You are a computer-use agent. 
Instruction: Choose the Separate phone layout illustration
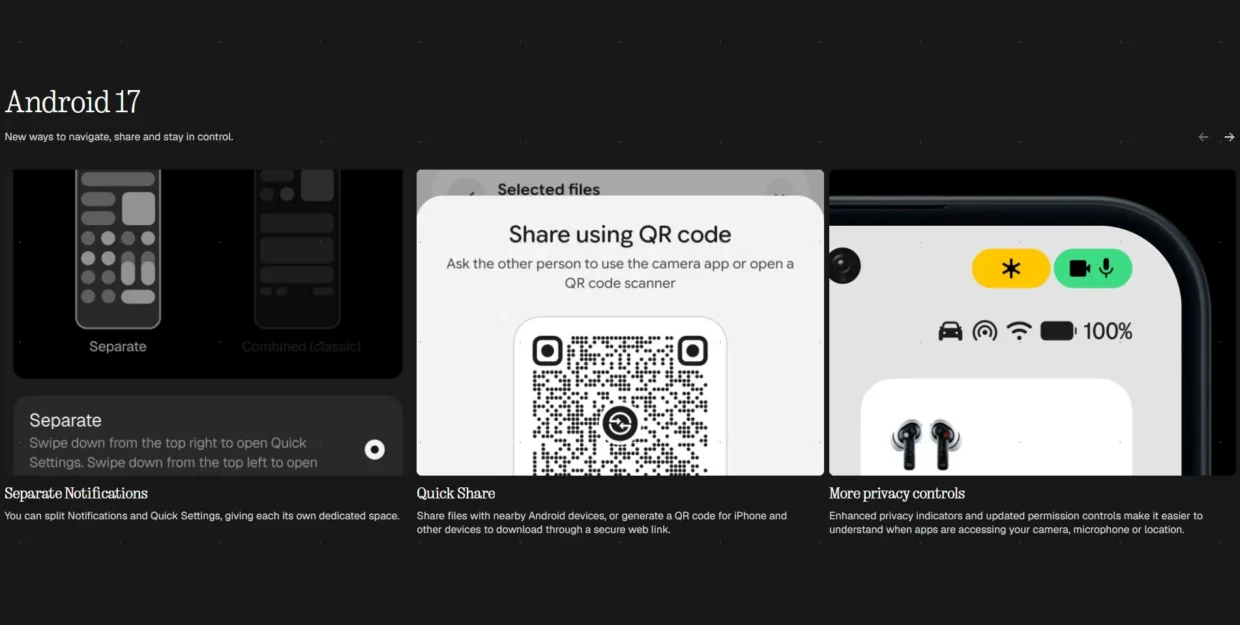click(x=118, y=249)
